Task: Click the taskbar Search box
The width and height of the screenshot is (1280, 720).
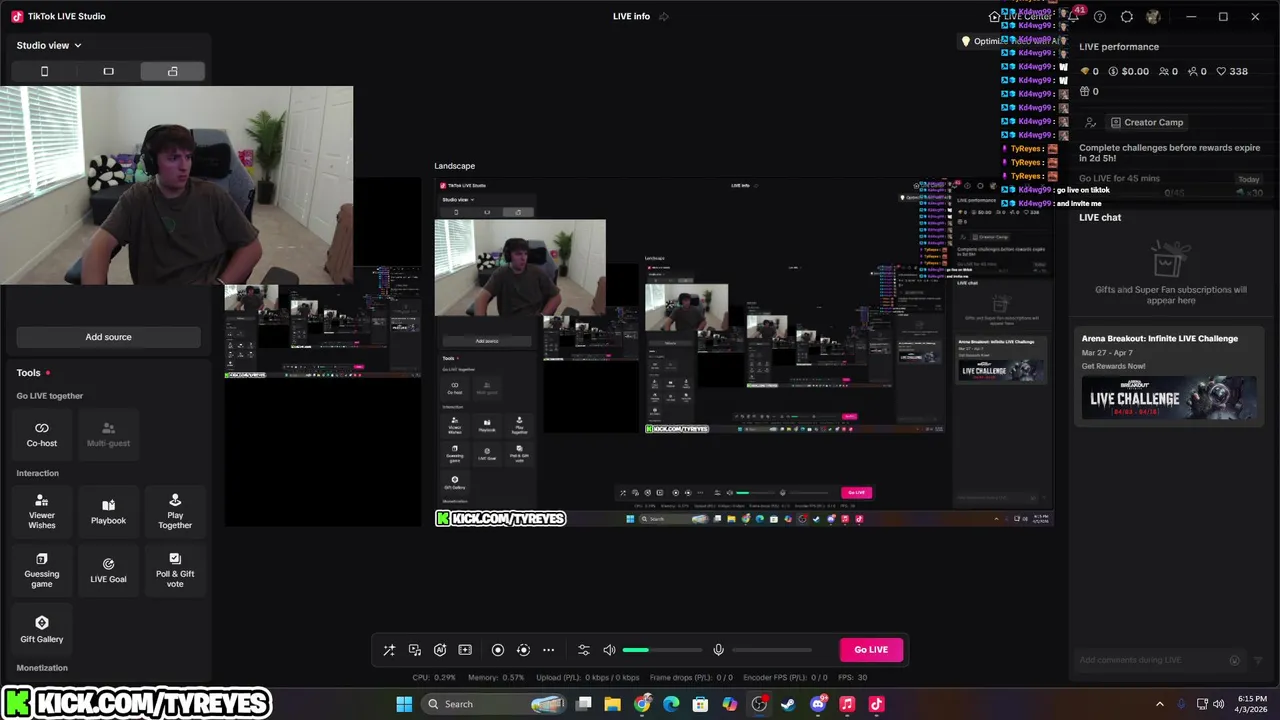Action: click(495, 704)
